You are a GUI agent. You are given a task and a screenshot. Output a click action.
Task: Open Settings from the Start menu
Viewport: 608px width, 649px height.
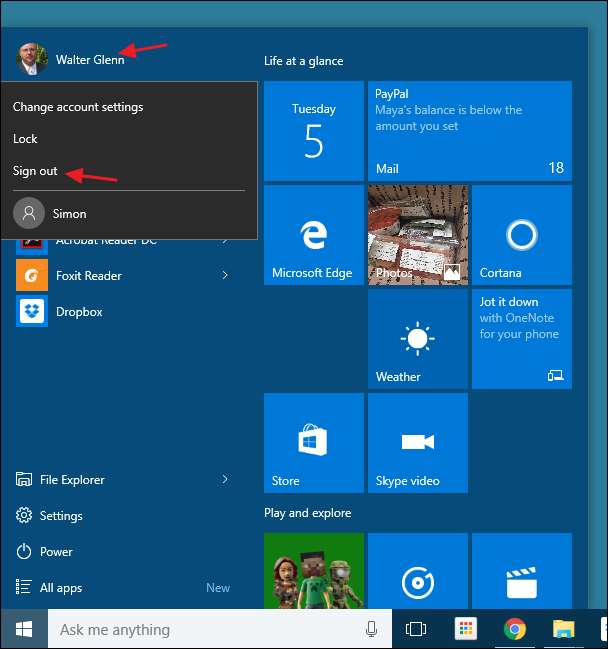60,516
